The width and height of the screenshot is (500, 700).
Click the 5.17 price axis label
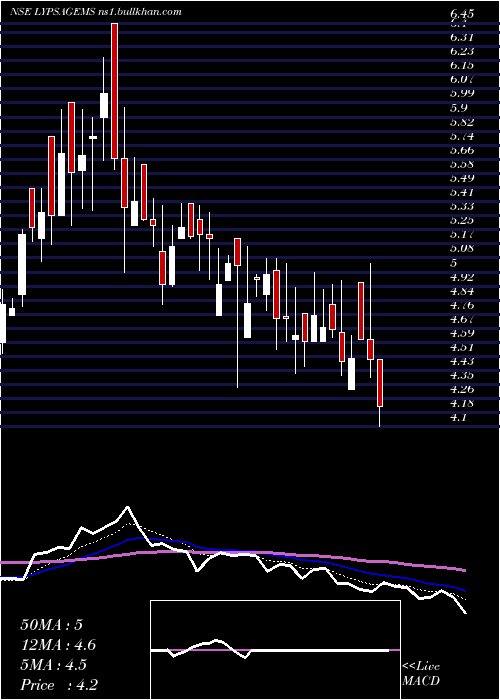coord(462,235)
